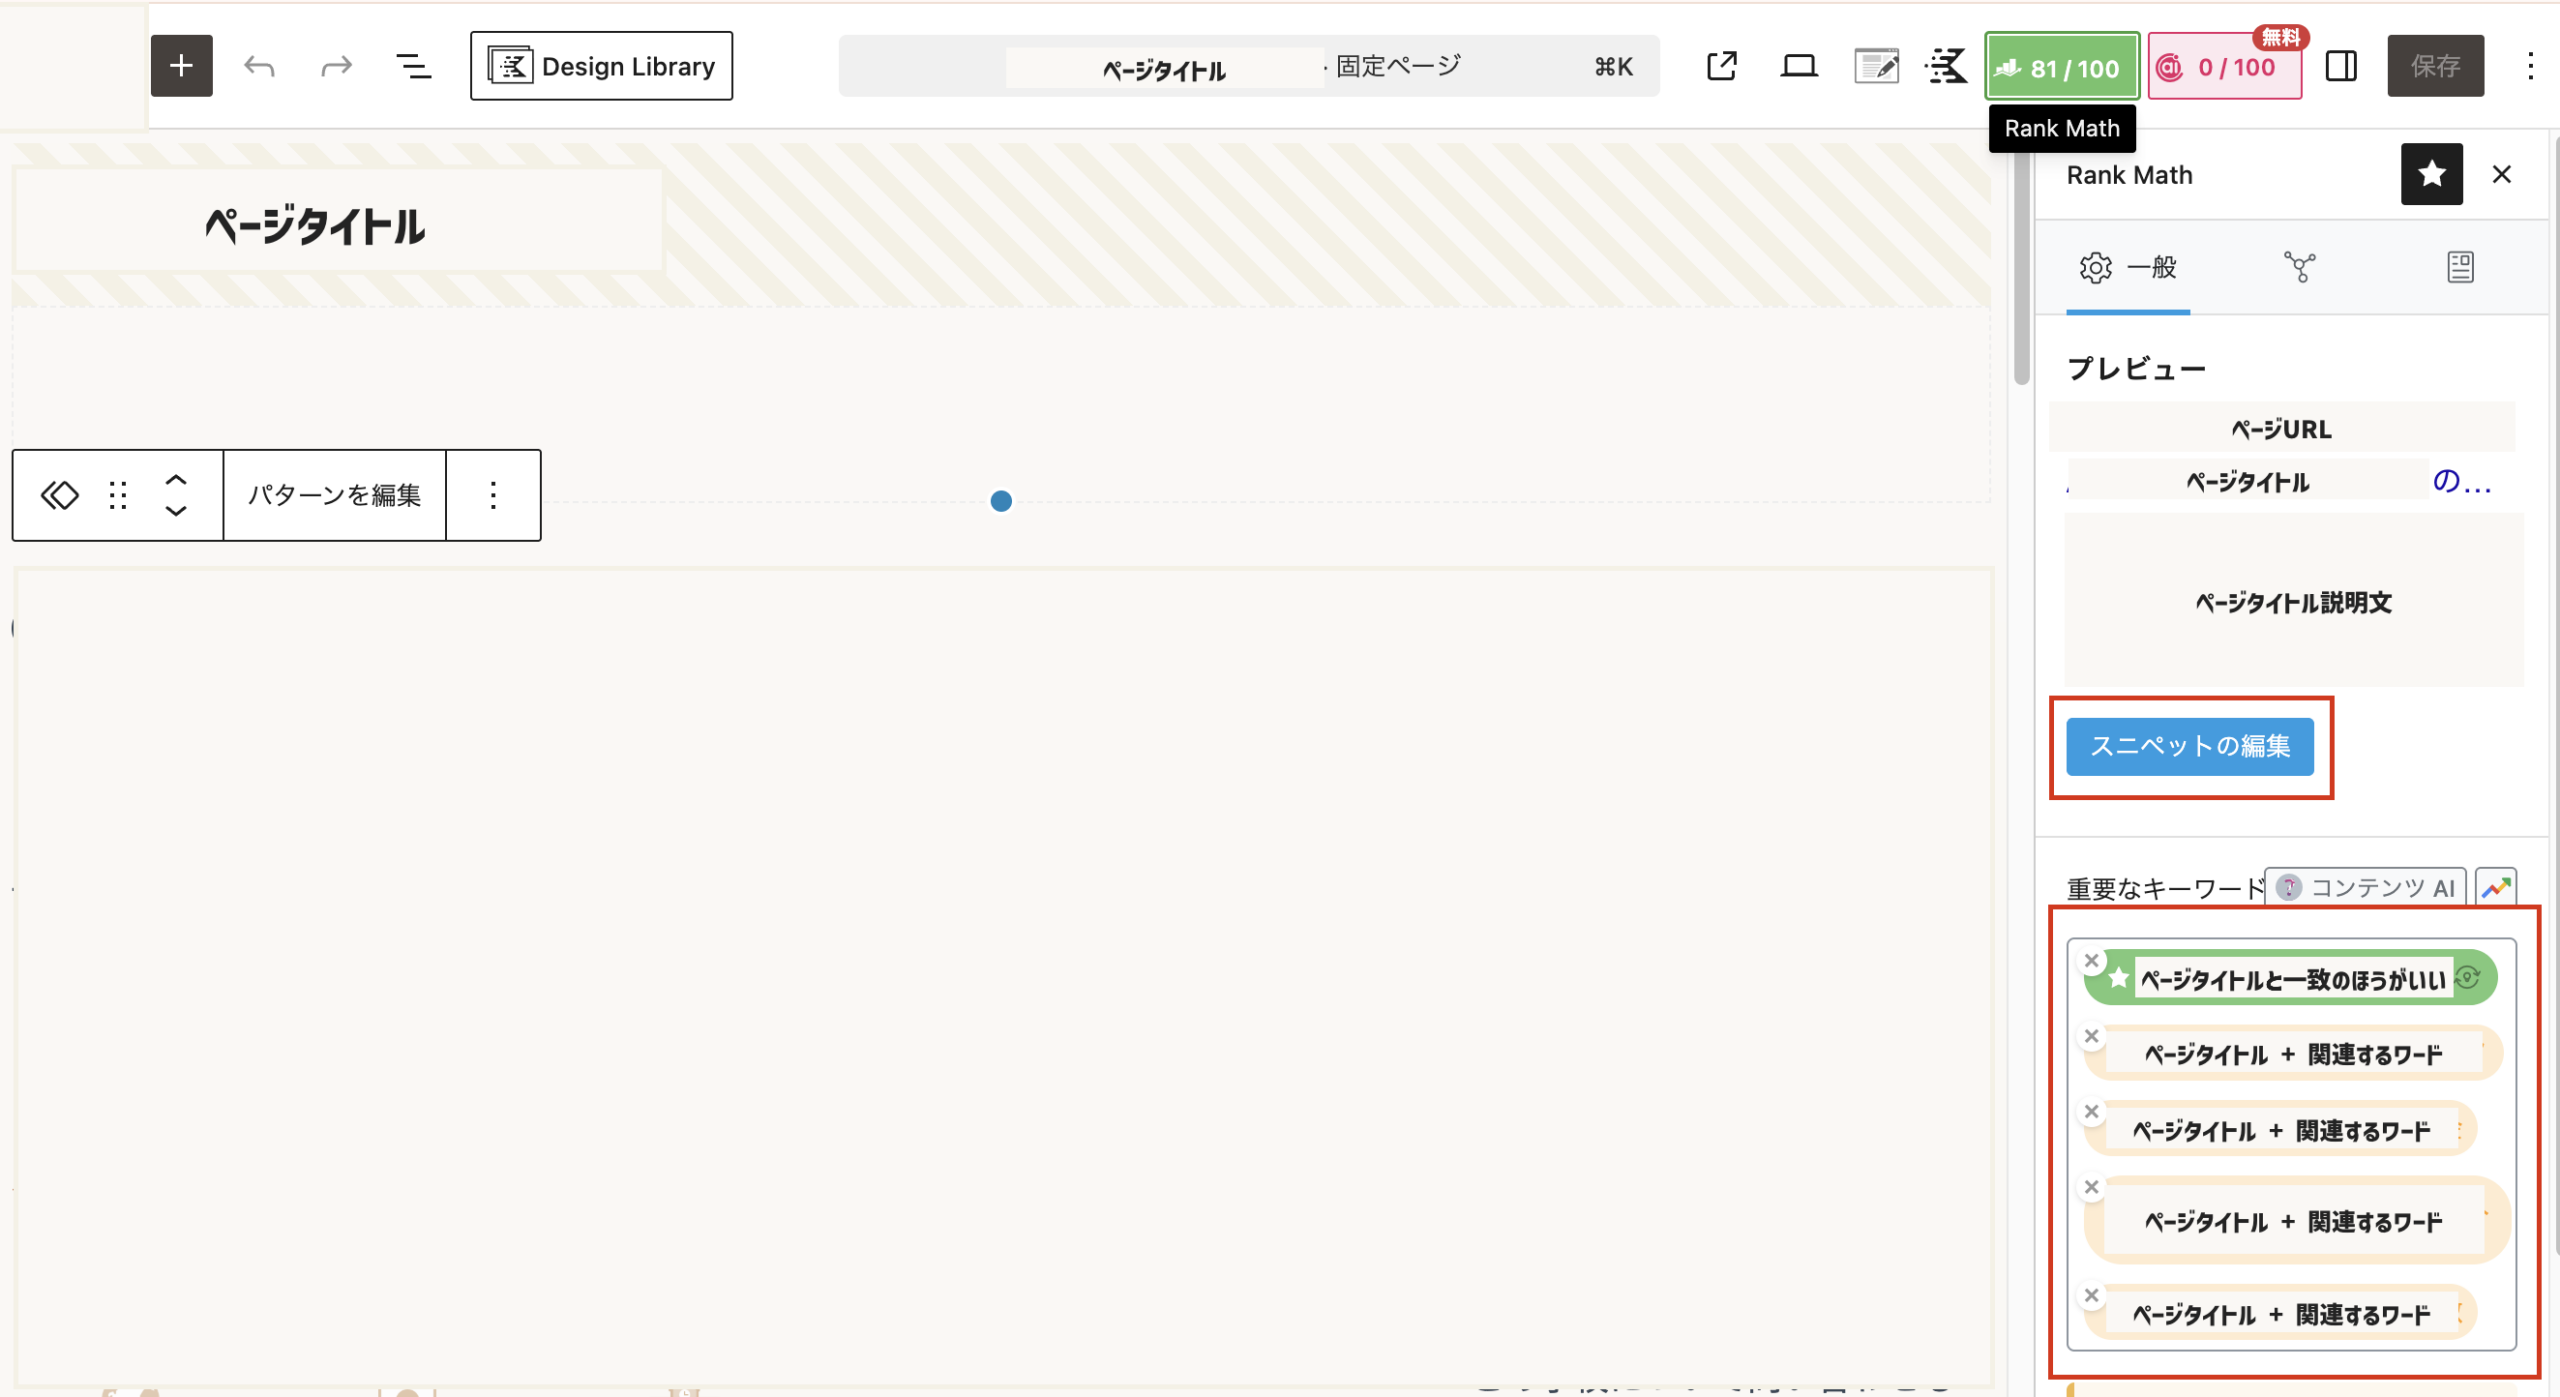Switch to the Rank Math schema tab
2560x1397 pixels.
pyautogui.click(x=2460, y=267)
